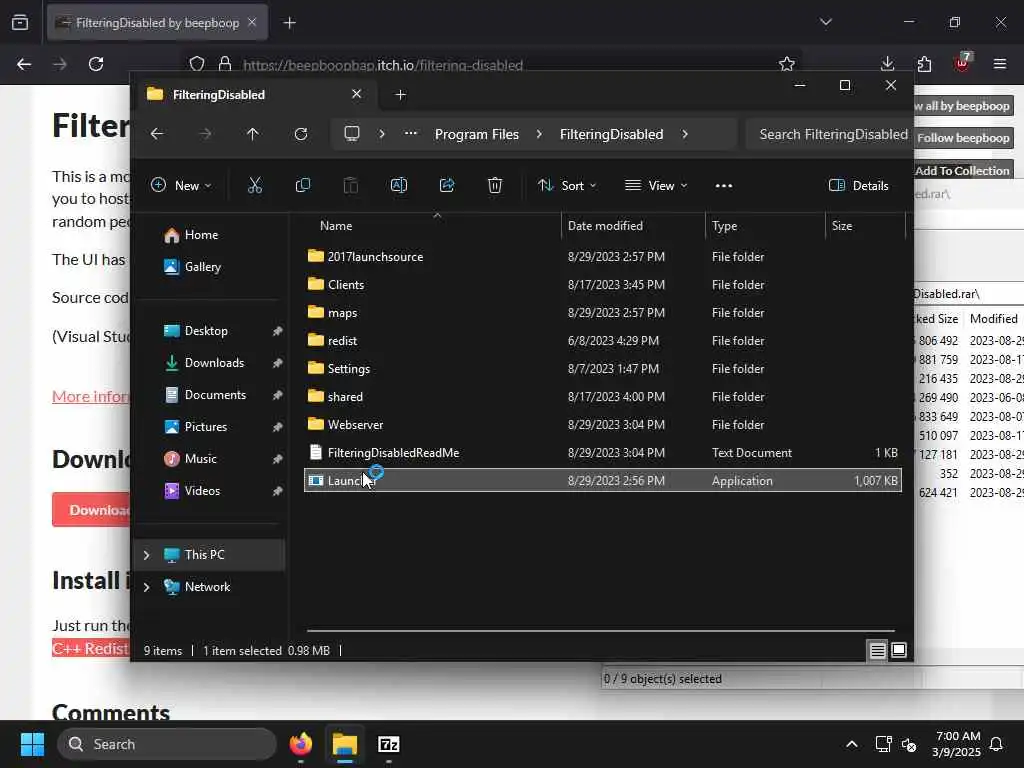Click the taskbar Search box

(167, 744)
